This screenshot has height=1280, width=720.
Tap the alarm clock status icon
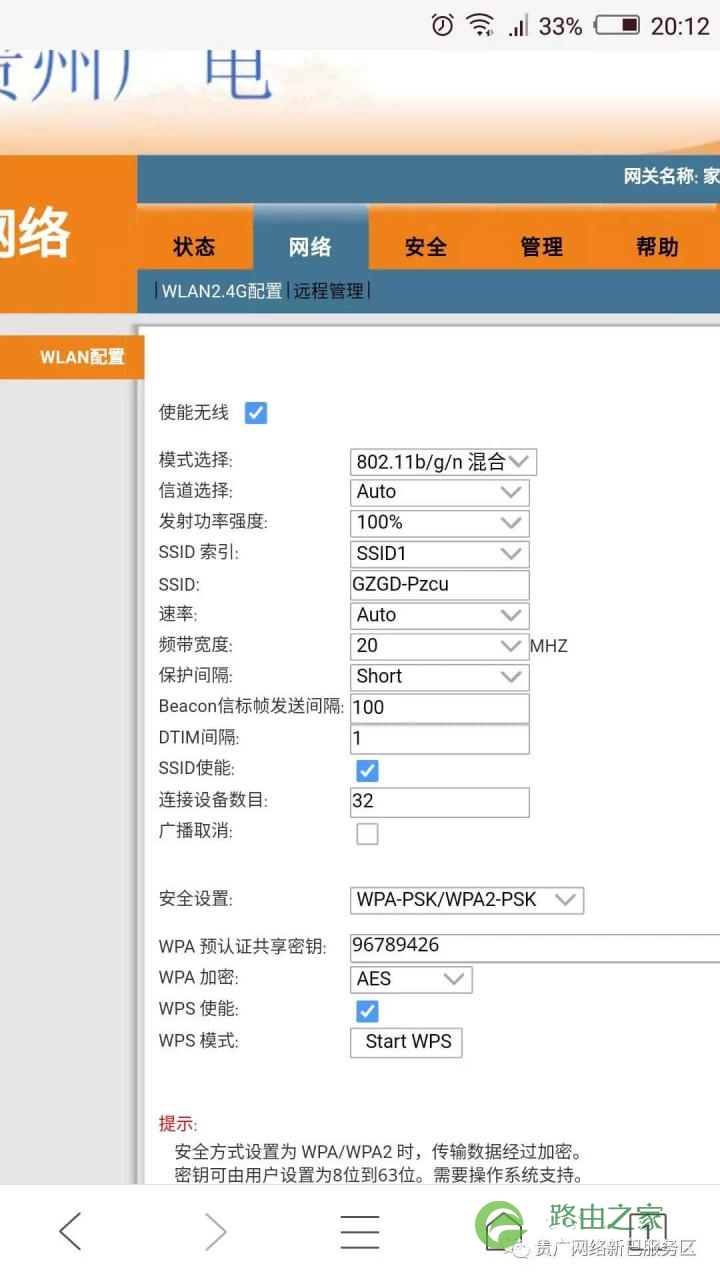point(443,25)
